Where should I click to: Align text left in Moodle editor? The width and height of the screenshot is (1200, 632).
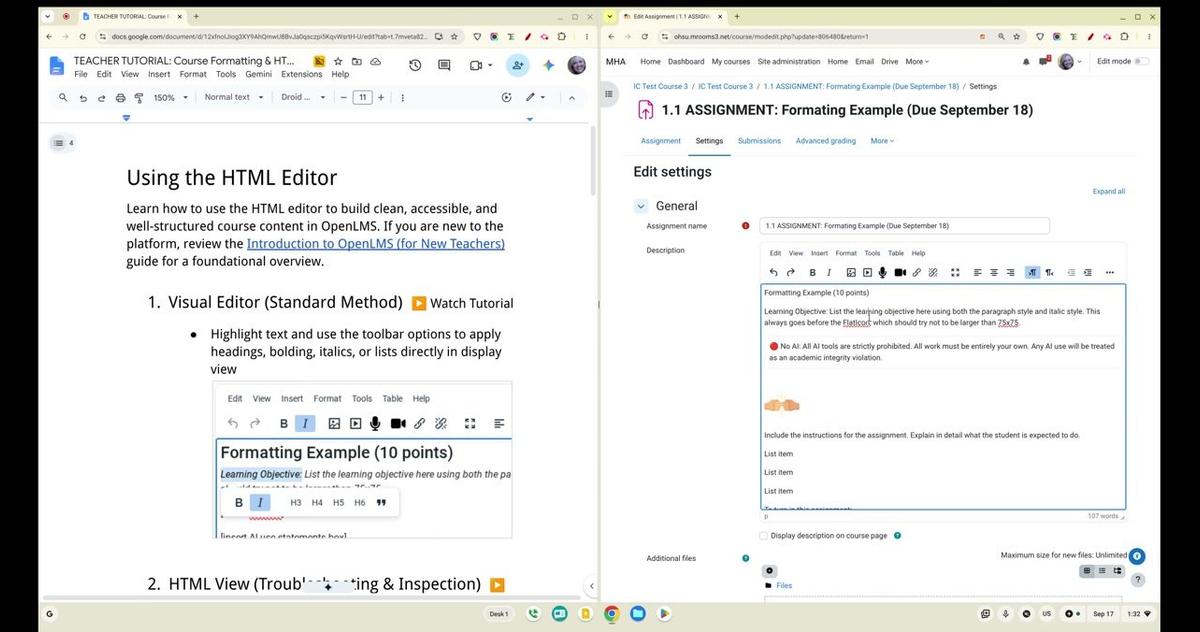[978, 272]
